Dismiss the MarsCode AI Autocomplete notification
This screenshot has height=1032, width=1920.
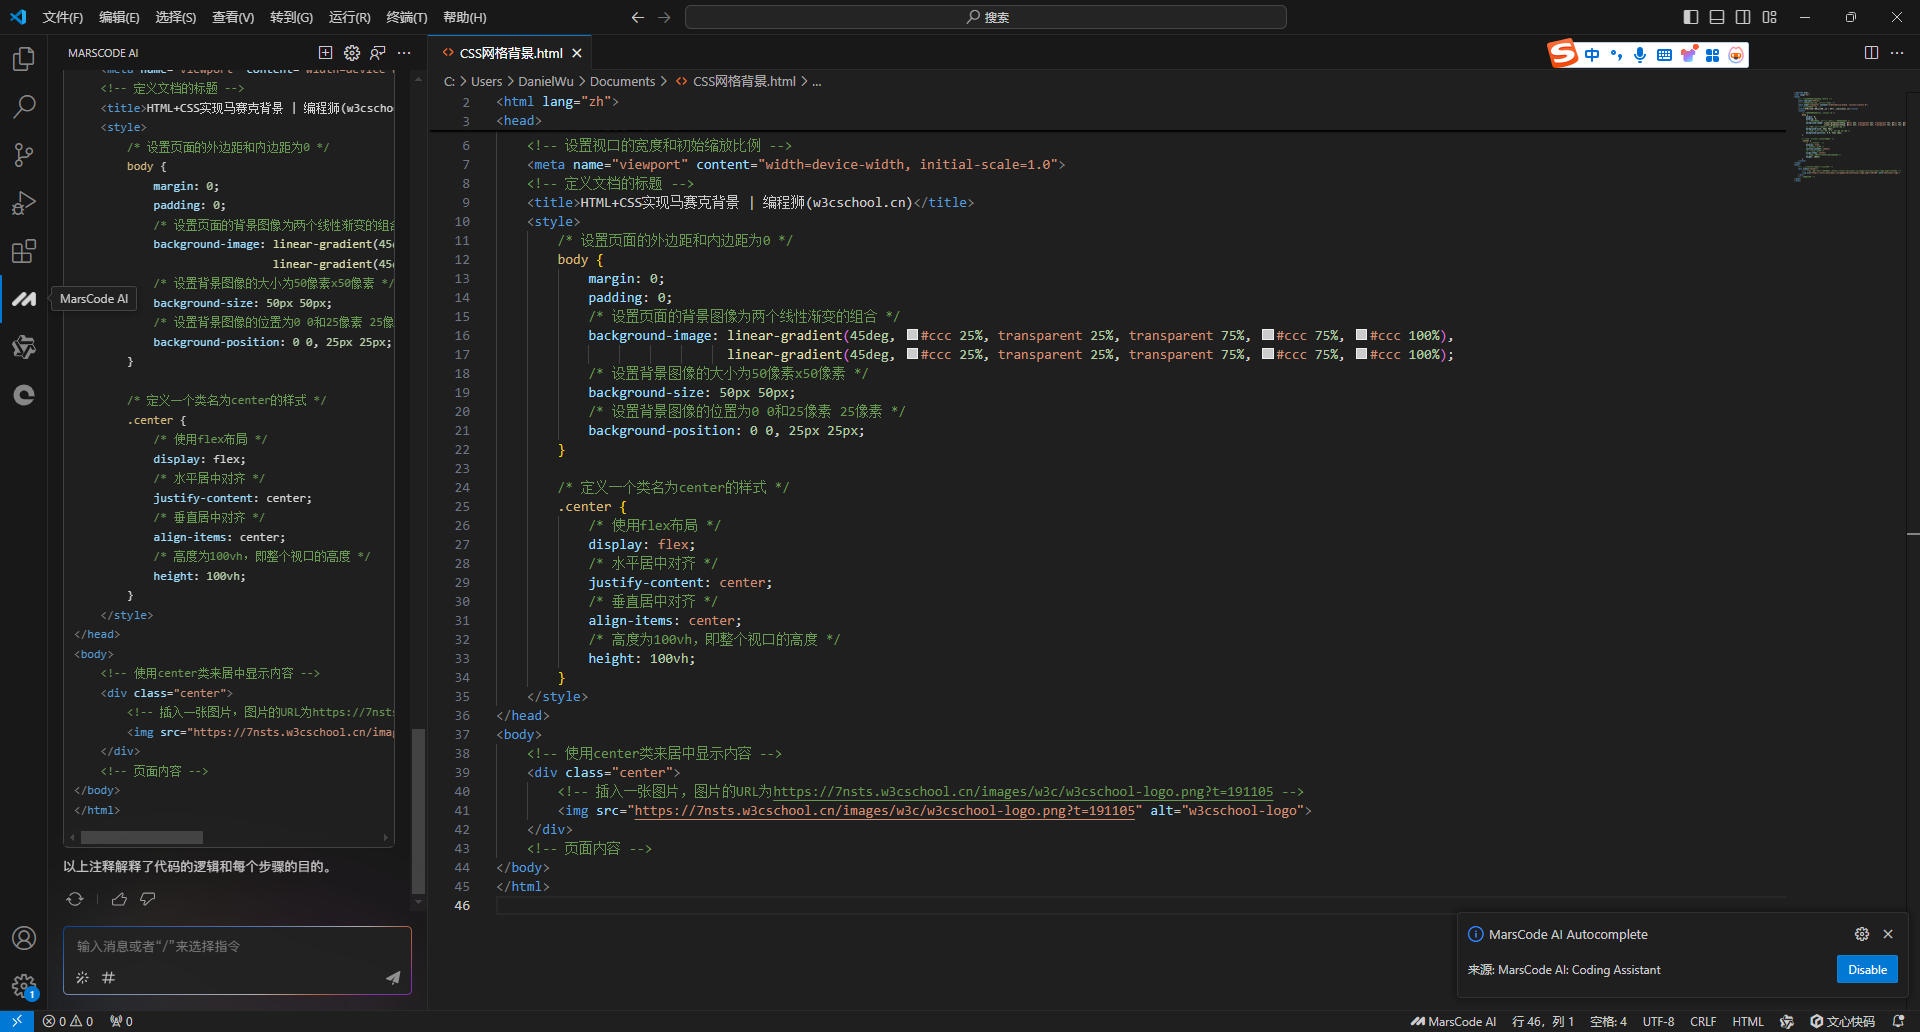[1888, 934]
